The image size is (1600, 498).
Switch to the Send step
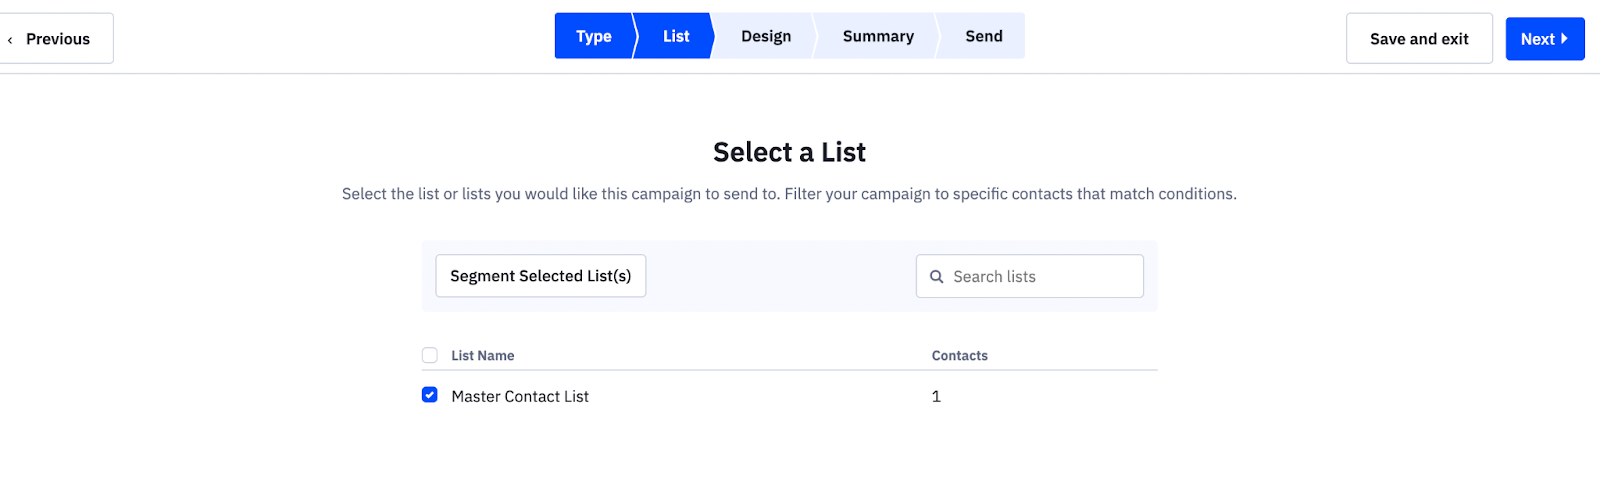[x=984, y=37]
